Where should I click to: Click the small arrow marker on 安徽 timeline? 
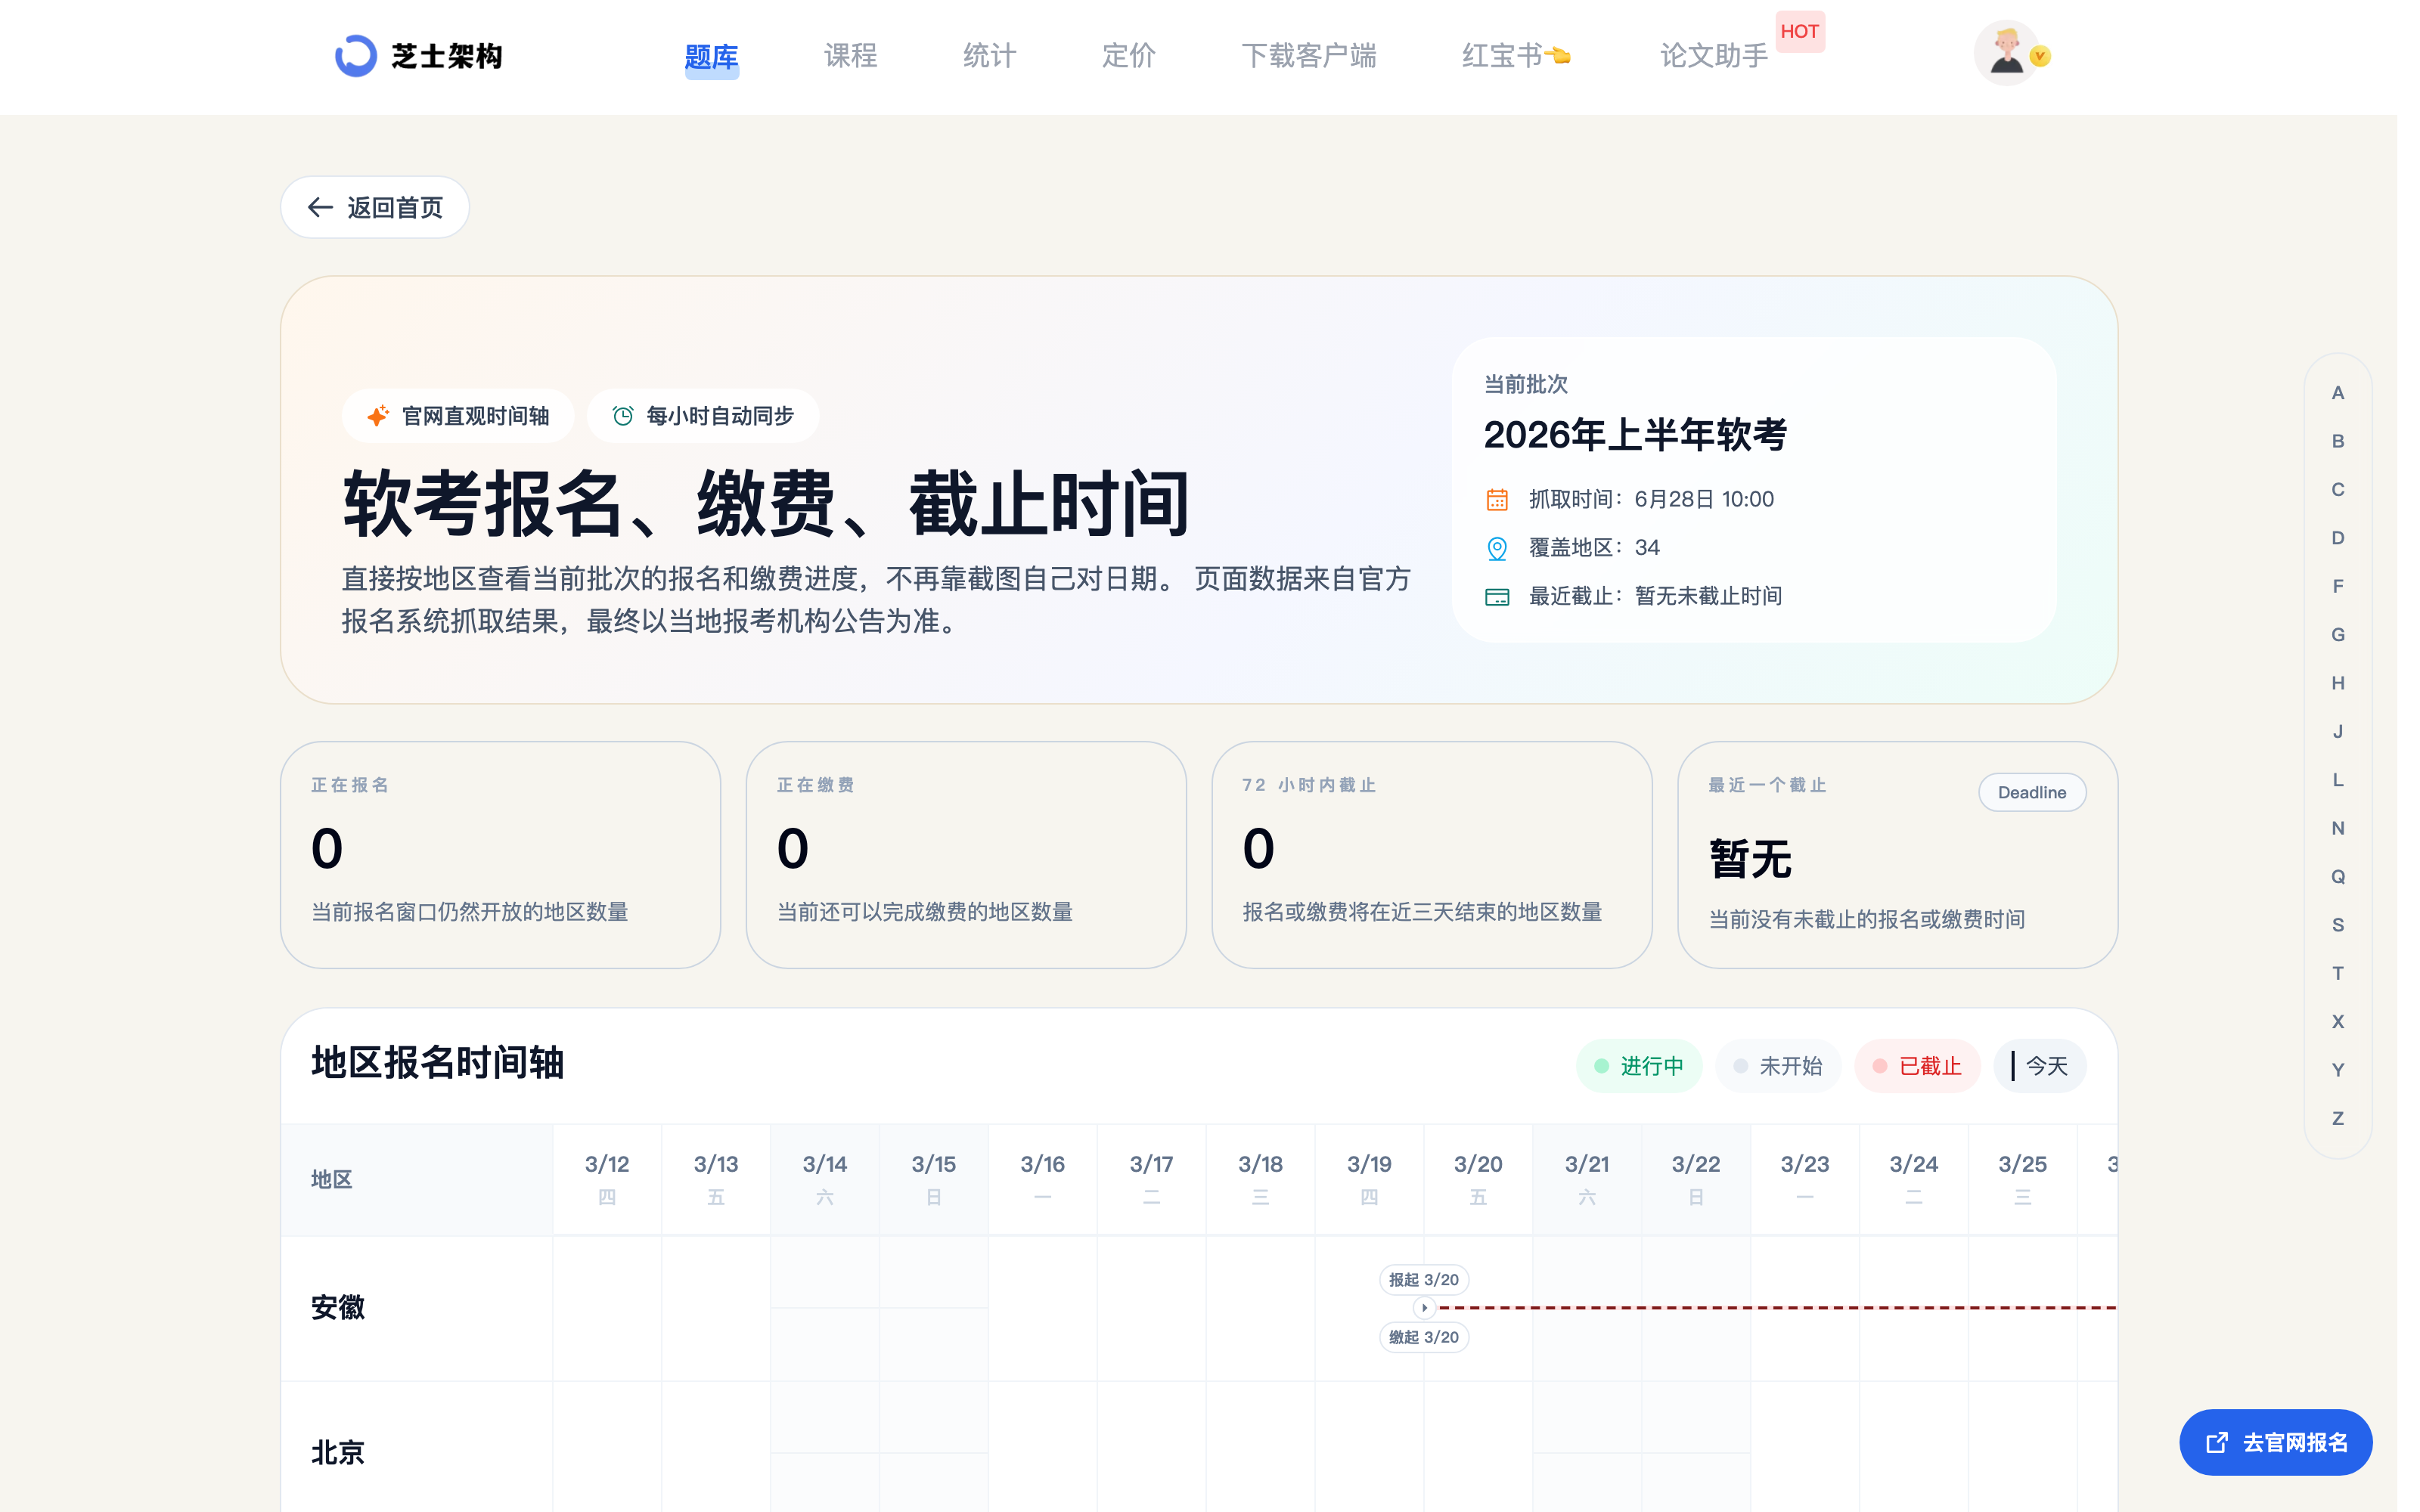(1424, 1308)
